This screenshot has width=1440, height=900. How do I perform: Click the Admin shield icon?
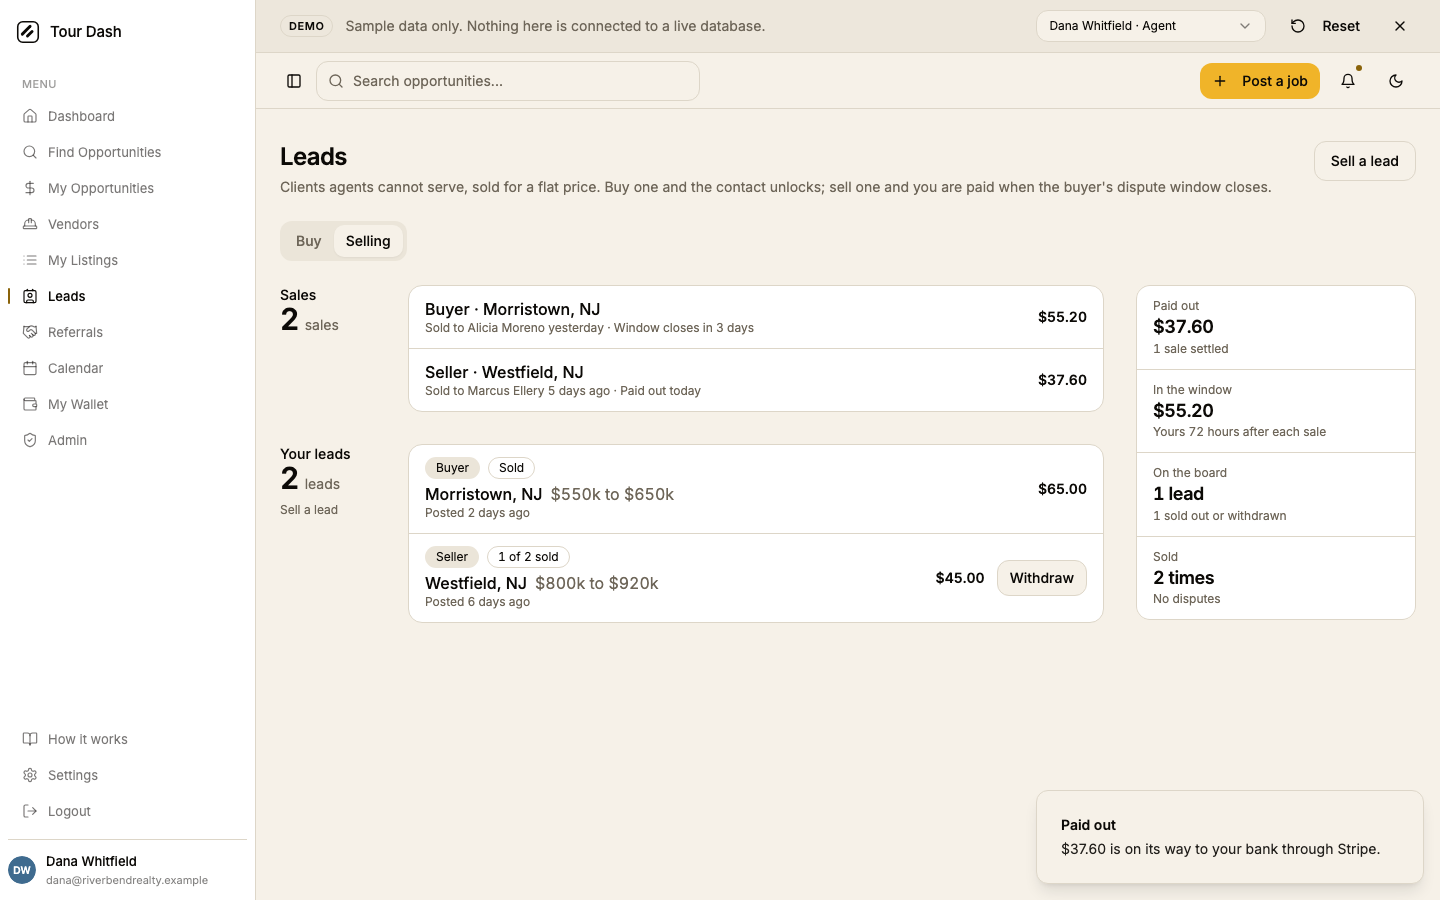pos(30,440)
